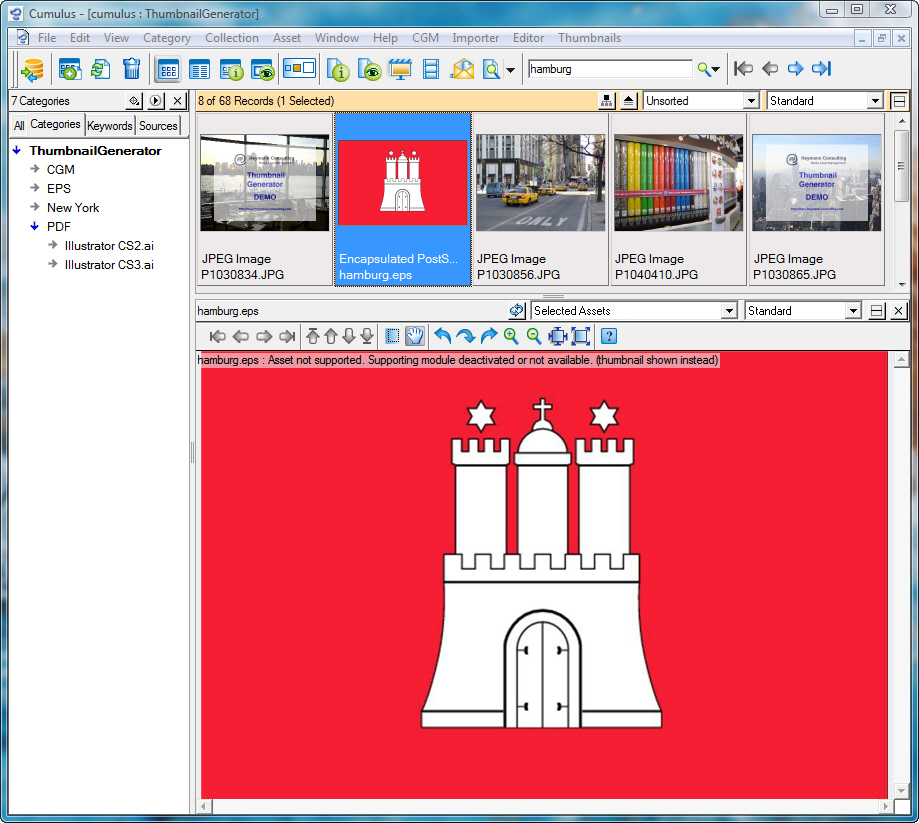
Task: Open the CGM menu
Action: tap(425, 38)
